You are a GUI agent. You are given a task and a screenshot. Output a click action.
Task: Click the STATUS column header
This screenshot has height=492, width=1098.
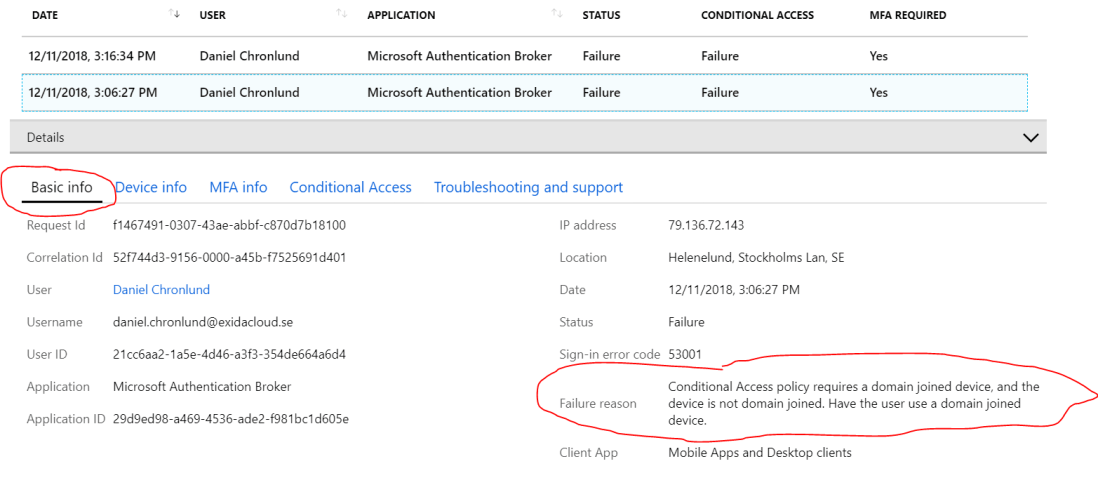click(601, 15)
